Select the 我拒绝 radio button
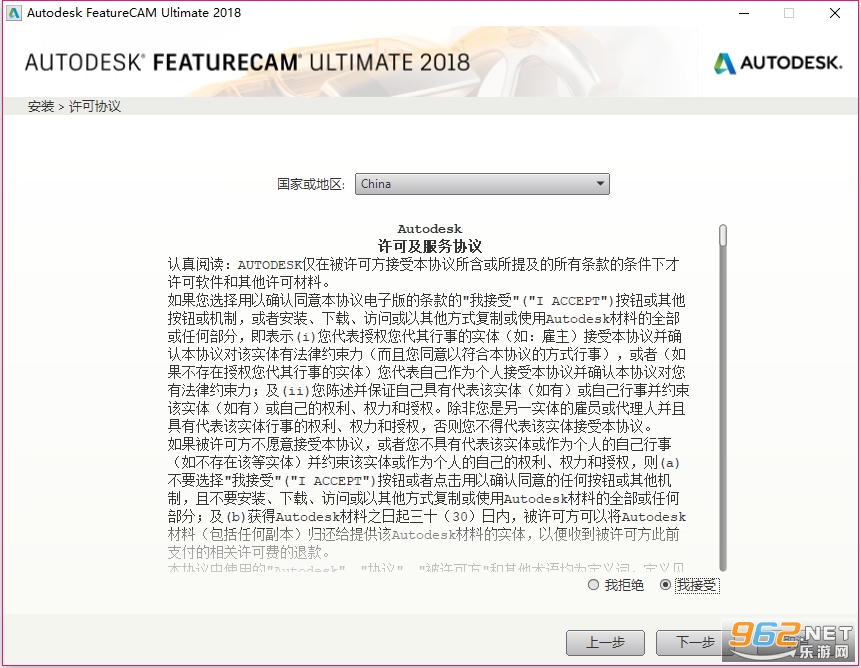The width and height of the screenshot is (861, 668). 593,585
